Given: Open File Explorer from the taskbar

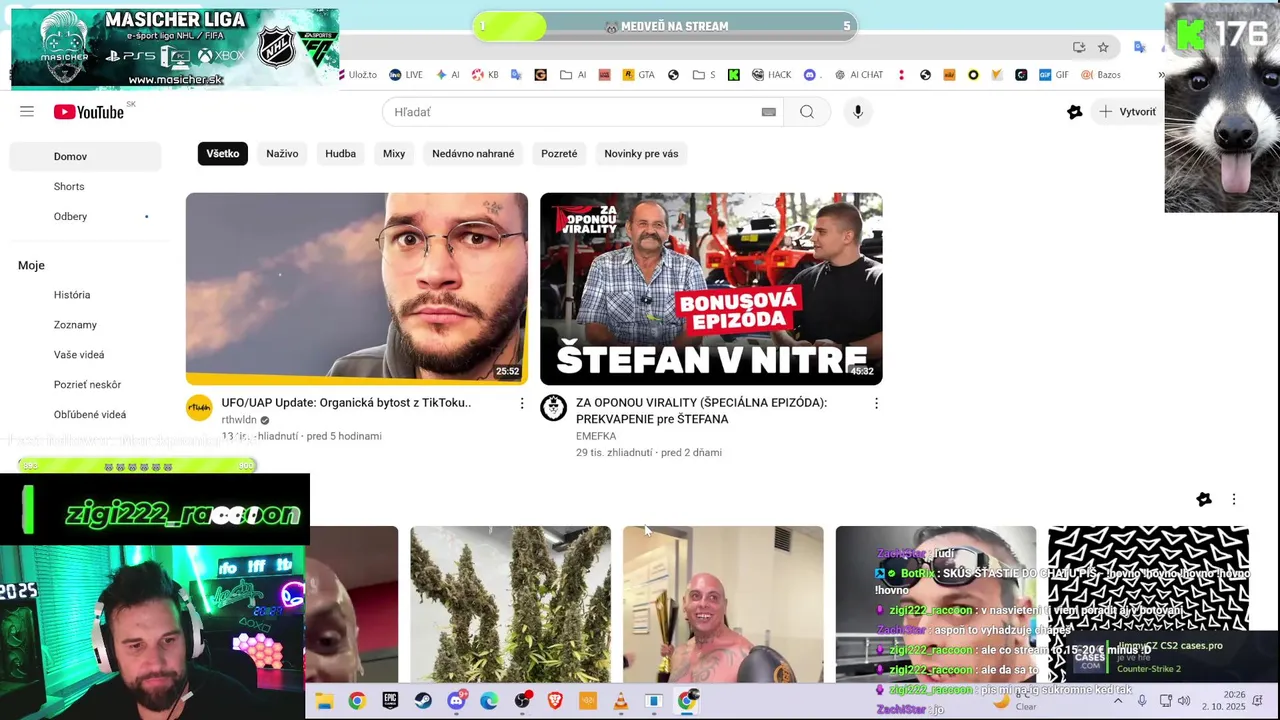Looking at the screenshot, I should tap(324, 701).
